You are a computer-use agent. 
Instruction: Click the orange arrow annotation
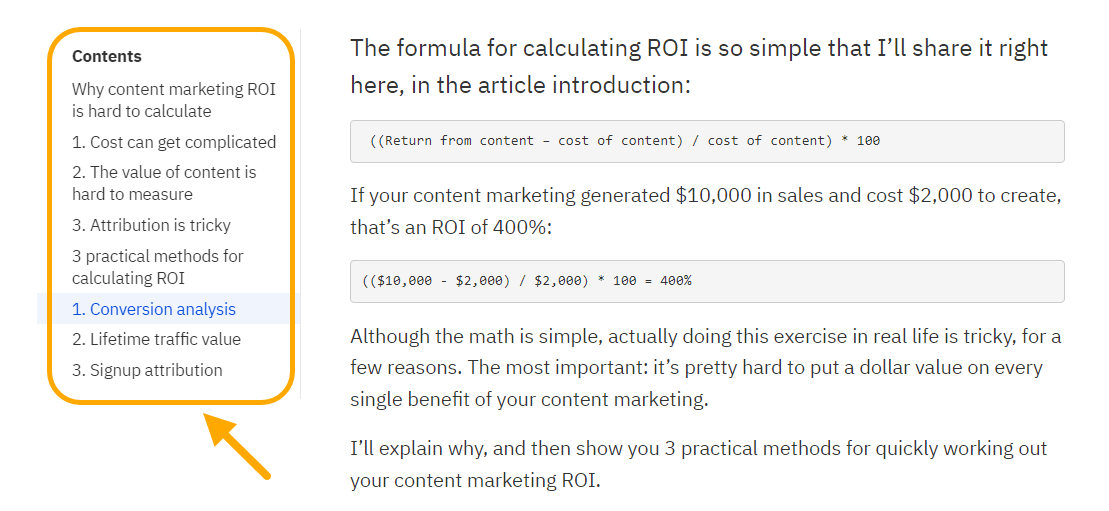tap(238, 449)
